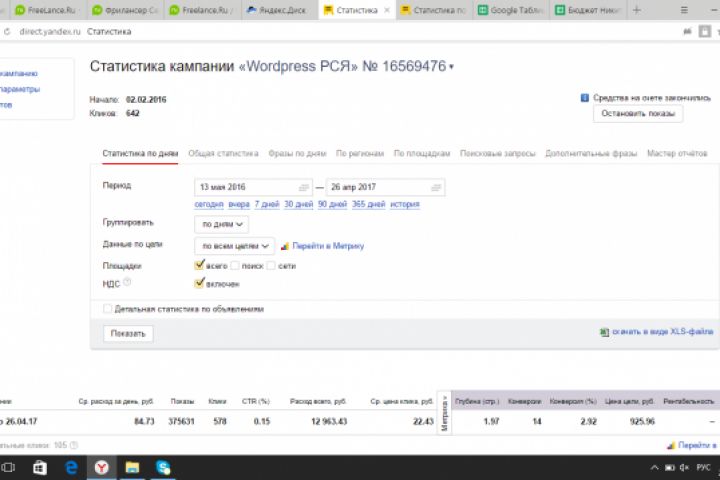The image size is (720, 480).
Task: Expand campaign selector arrow by № 16569476
Action: 451,67
